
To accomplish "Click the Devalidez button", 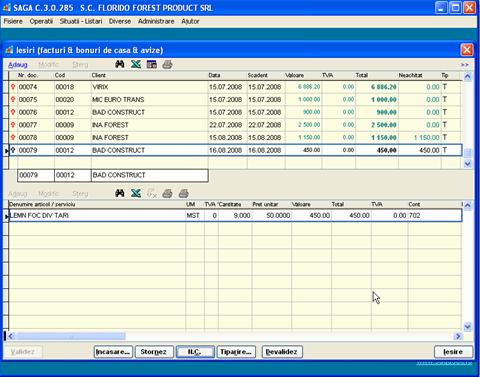I will click(282, 352).
